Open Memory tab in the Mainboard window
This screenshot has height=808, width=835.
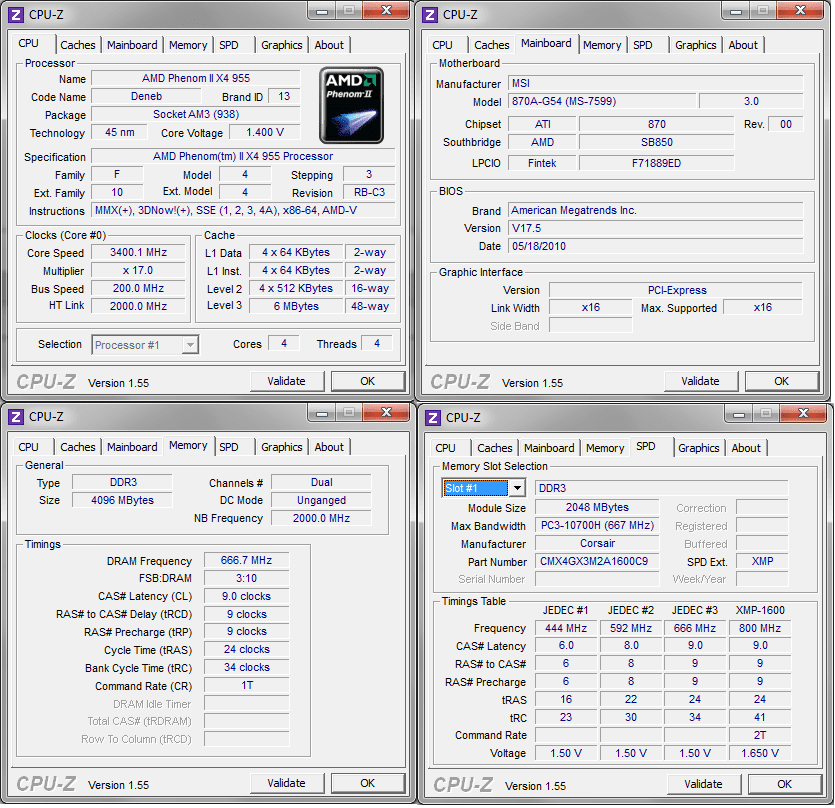[x=602, y=45]
